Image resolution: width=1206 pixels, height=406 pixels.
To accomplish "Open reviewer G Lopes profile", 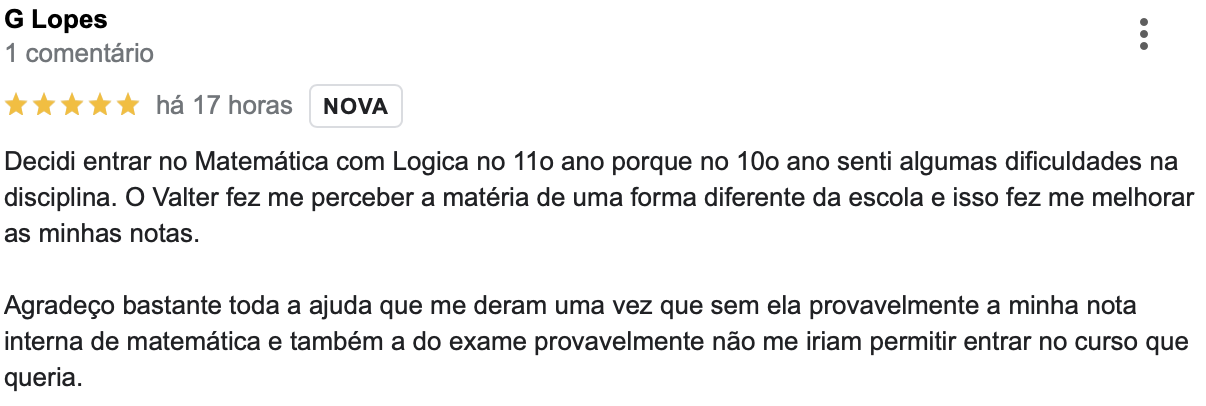I will (56, 19).
